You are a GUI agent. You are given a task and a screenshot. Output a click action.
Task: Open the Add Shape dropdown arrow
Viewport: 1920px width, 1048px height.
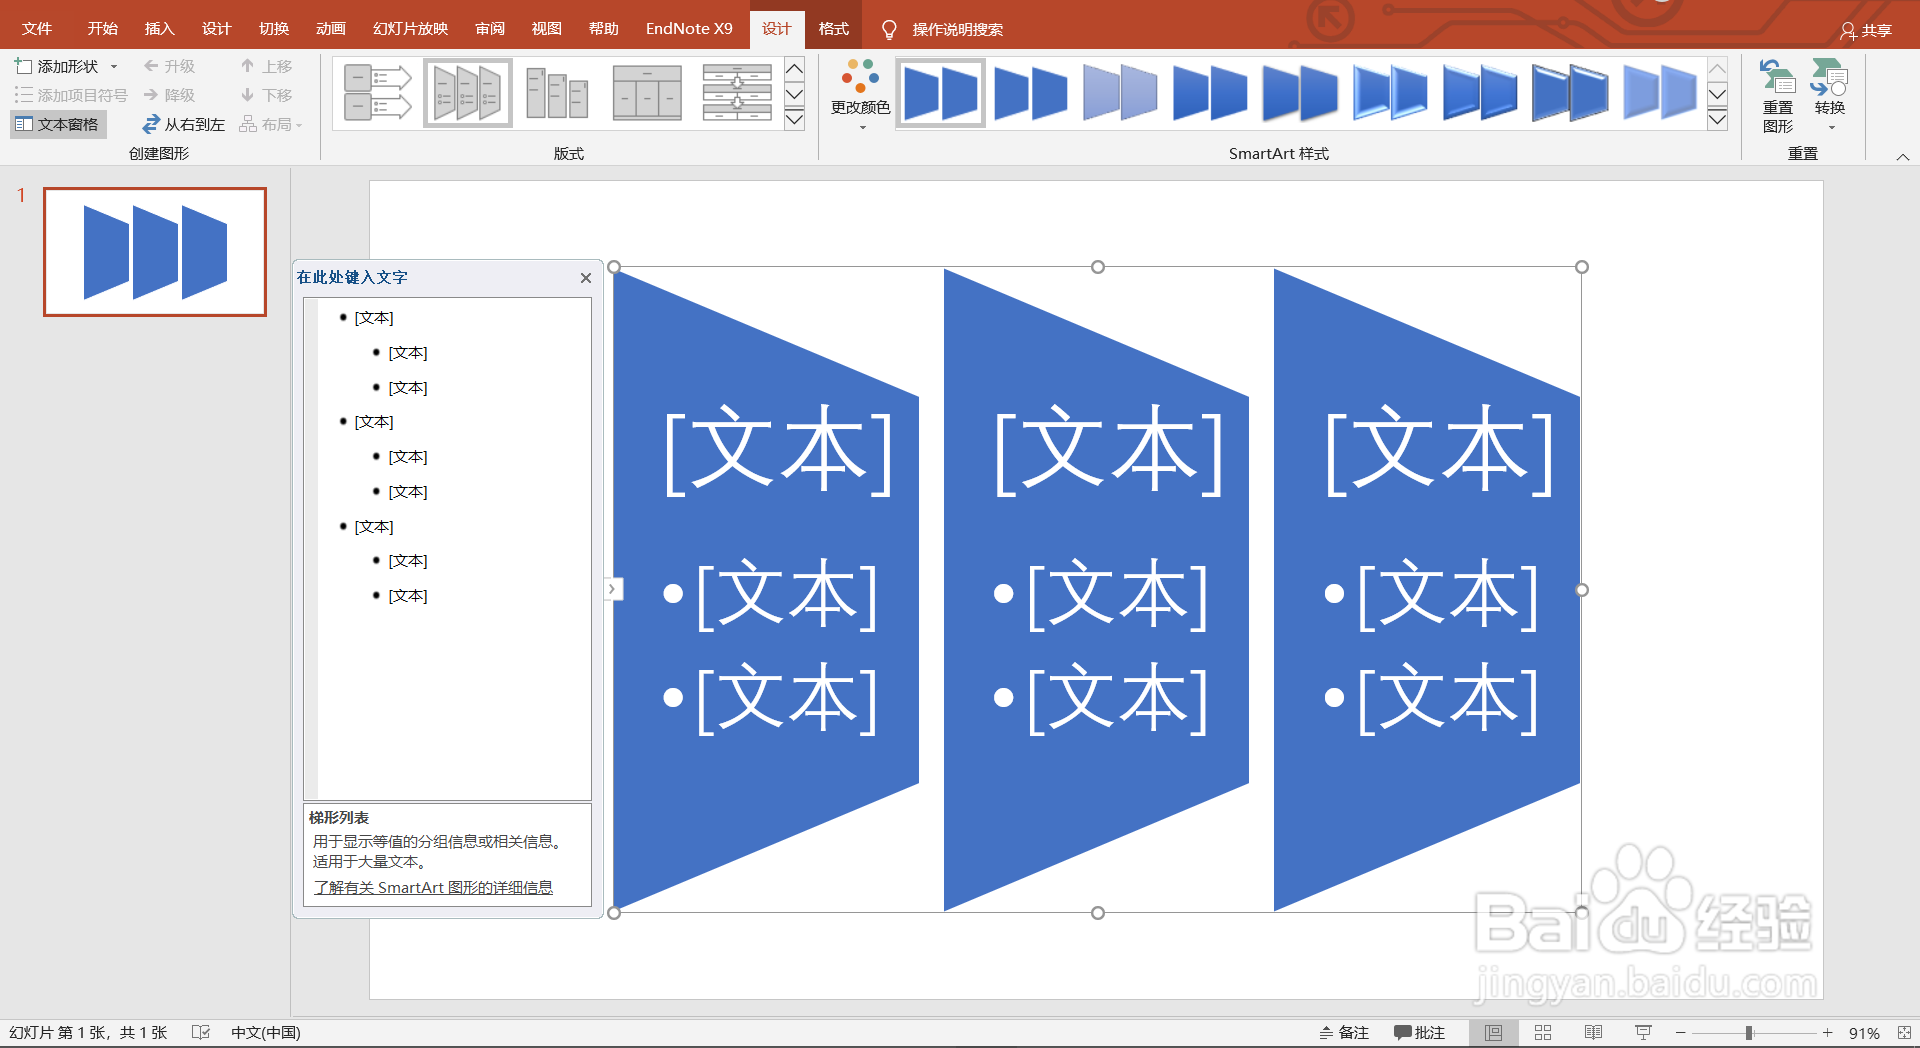coord(114,67)
